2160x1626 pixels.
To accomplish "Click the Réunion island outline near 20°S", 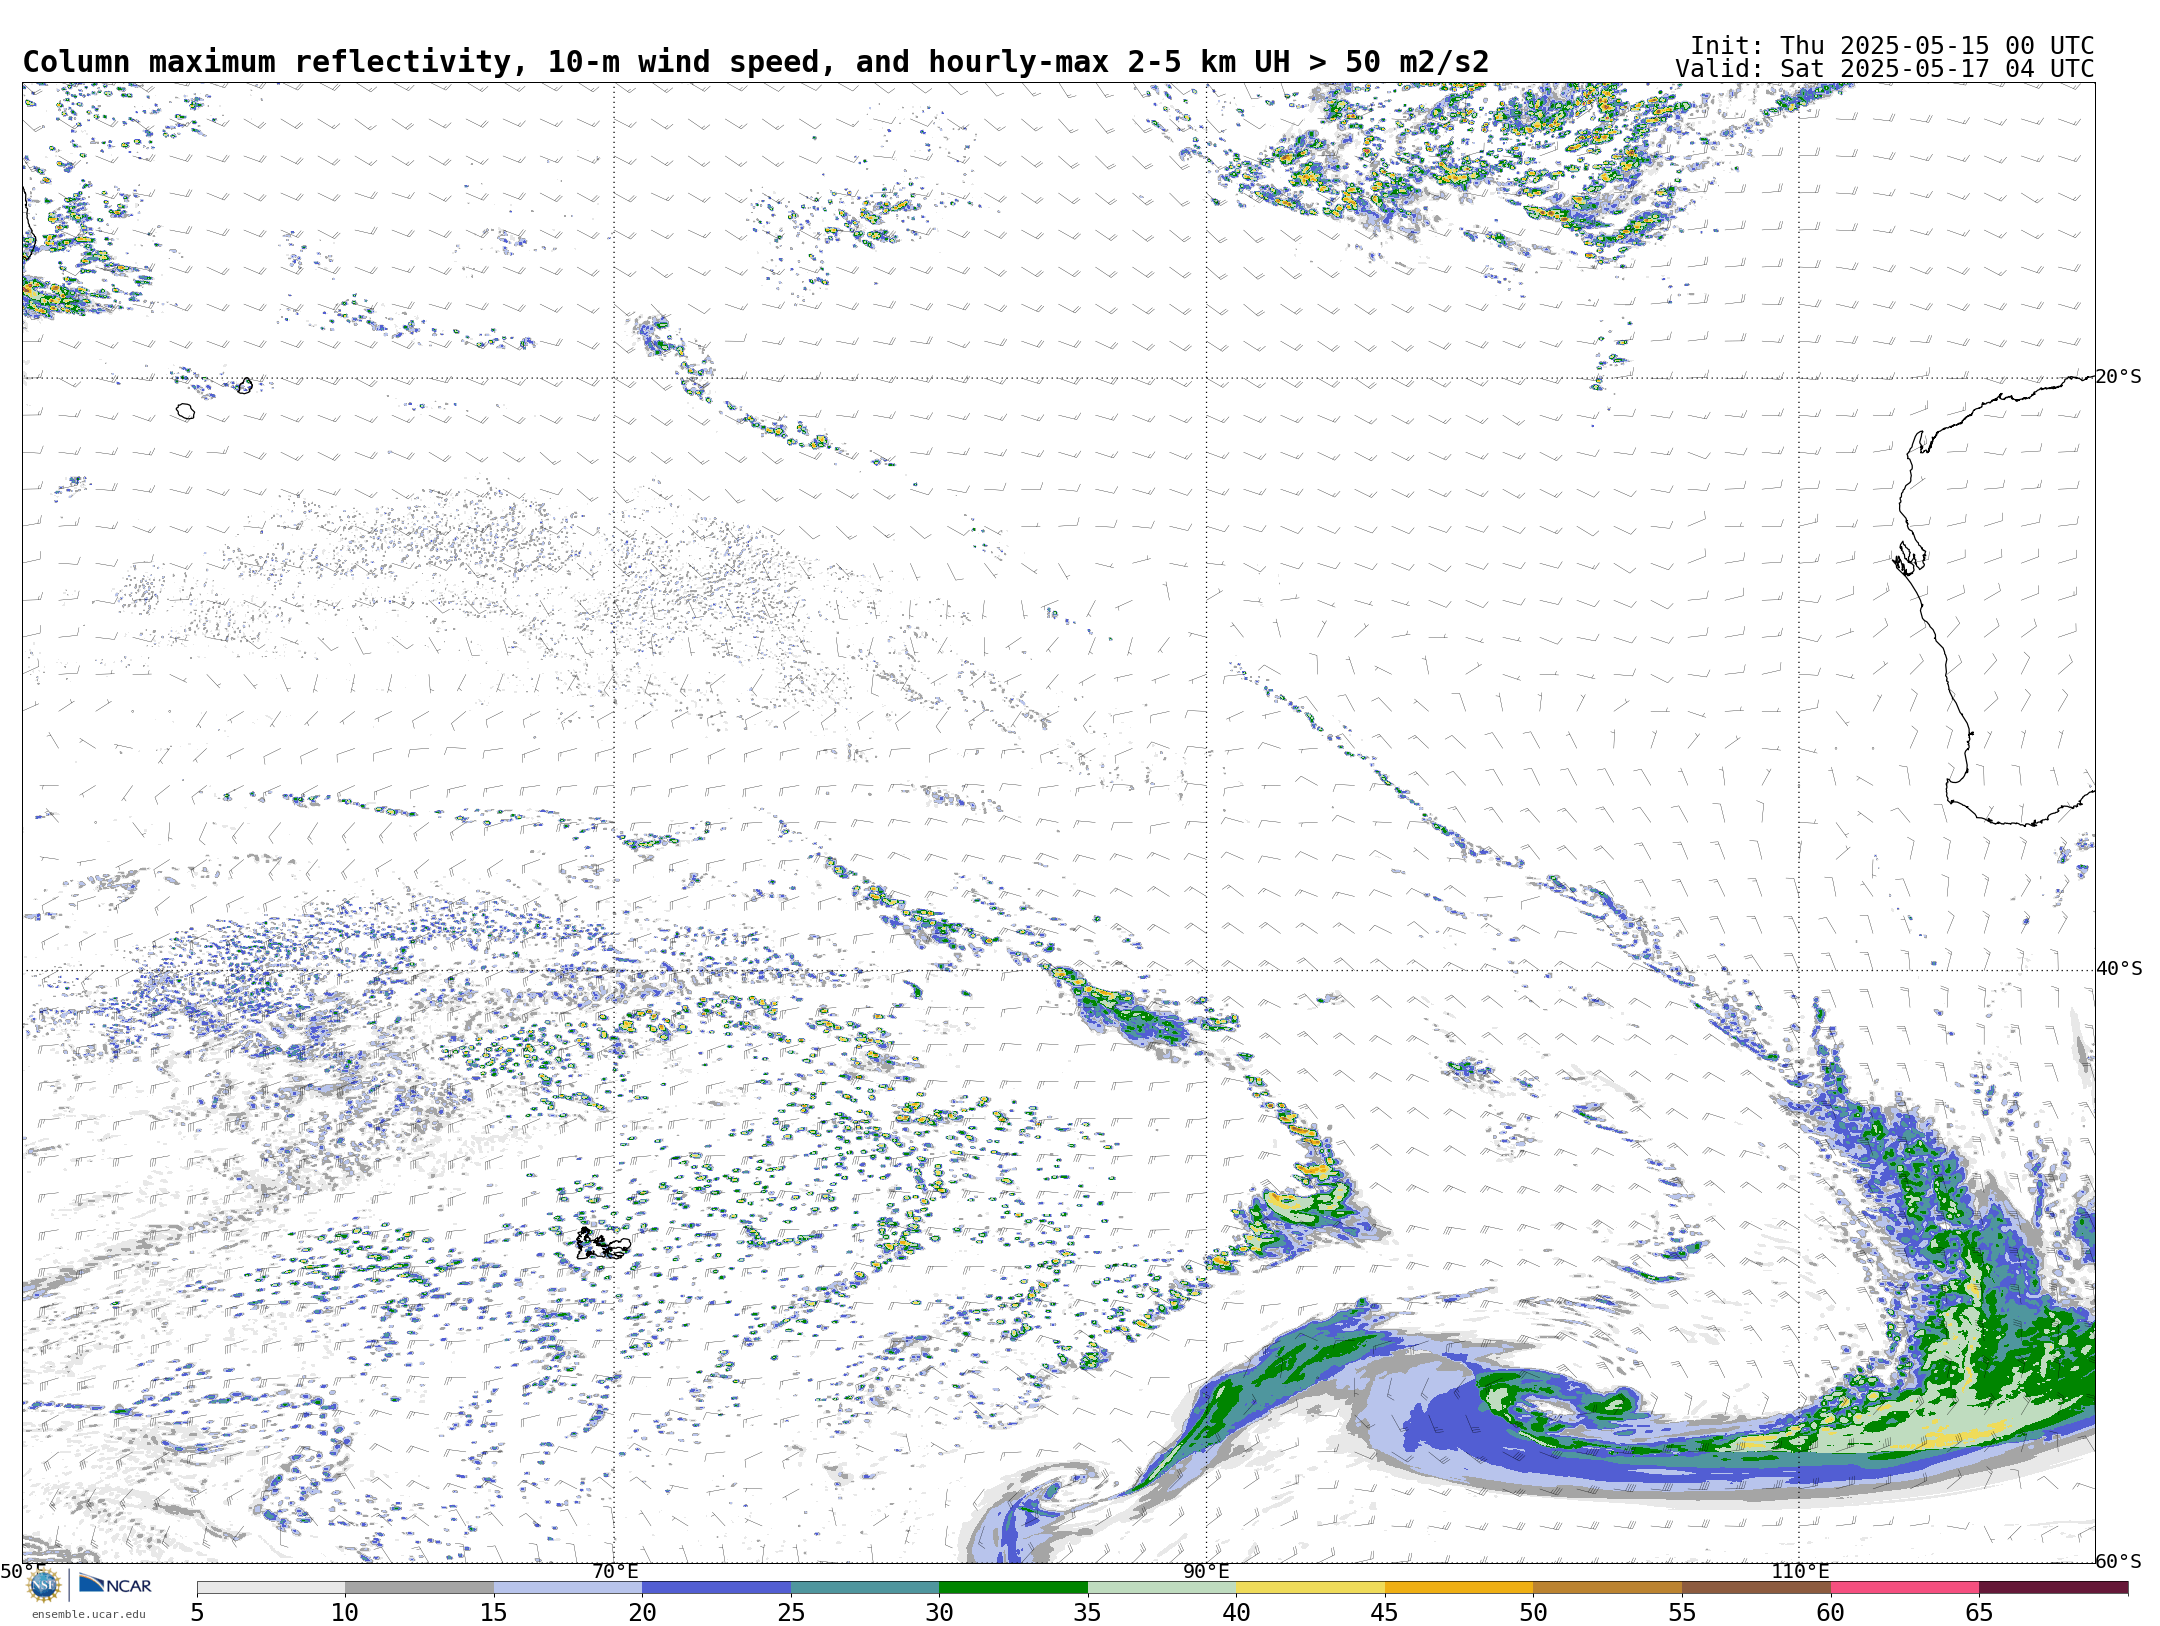I will point(185,411).
